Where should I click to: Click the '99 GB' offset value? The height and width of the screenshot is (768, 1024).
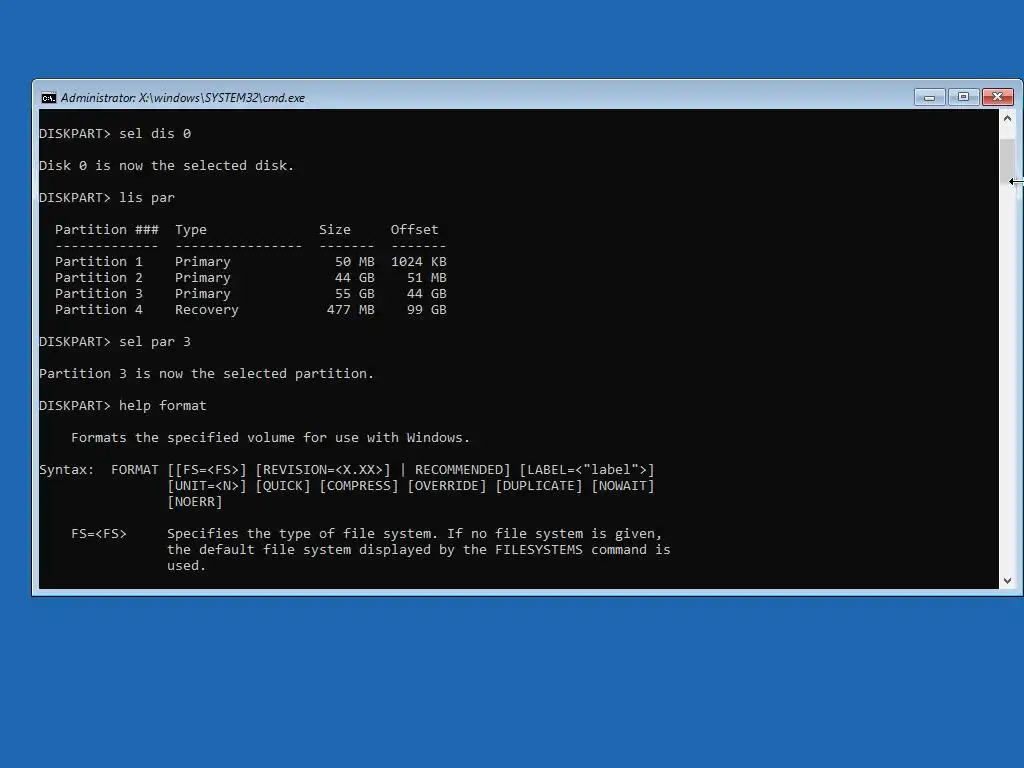pyautogui.click(x=426, y=310)
